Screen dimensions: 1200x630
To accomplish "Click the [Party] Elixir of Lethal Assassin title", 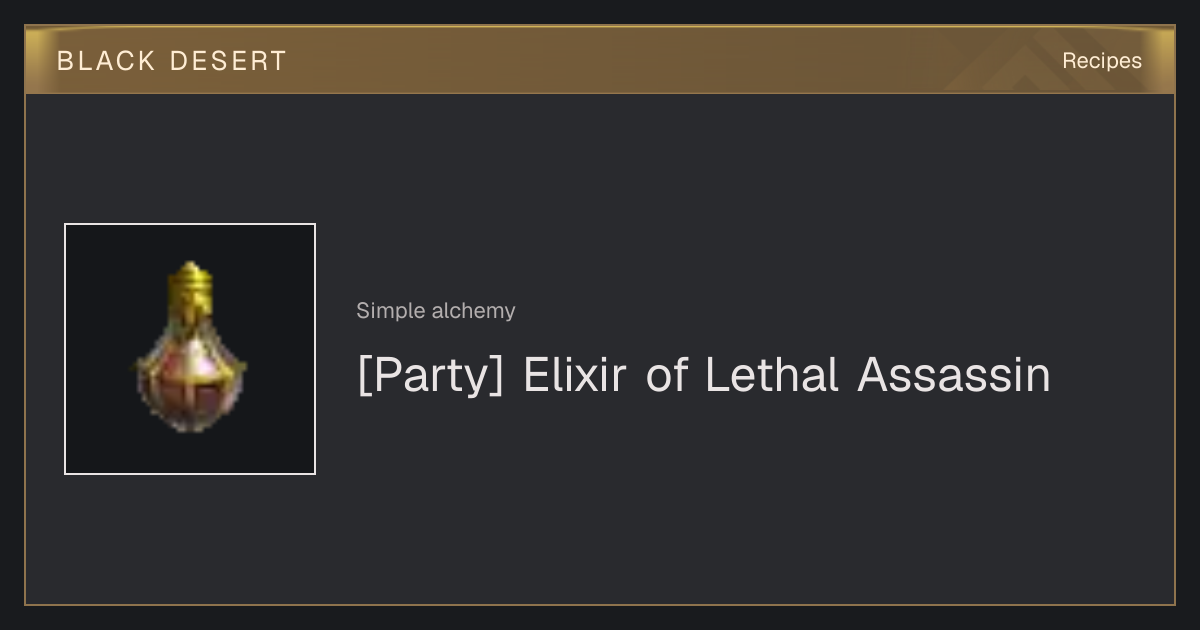I will pyautogui.click(x=704, y=375).
